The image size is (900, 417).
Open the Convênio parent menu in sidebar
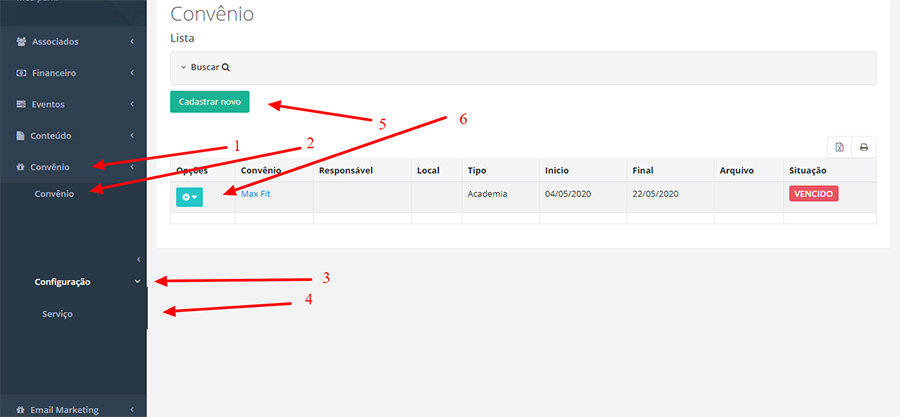[50, 166]
